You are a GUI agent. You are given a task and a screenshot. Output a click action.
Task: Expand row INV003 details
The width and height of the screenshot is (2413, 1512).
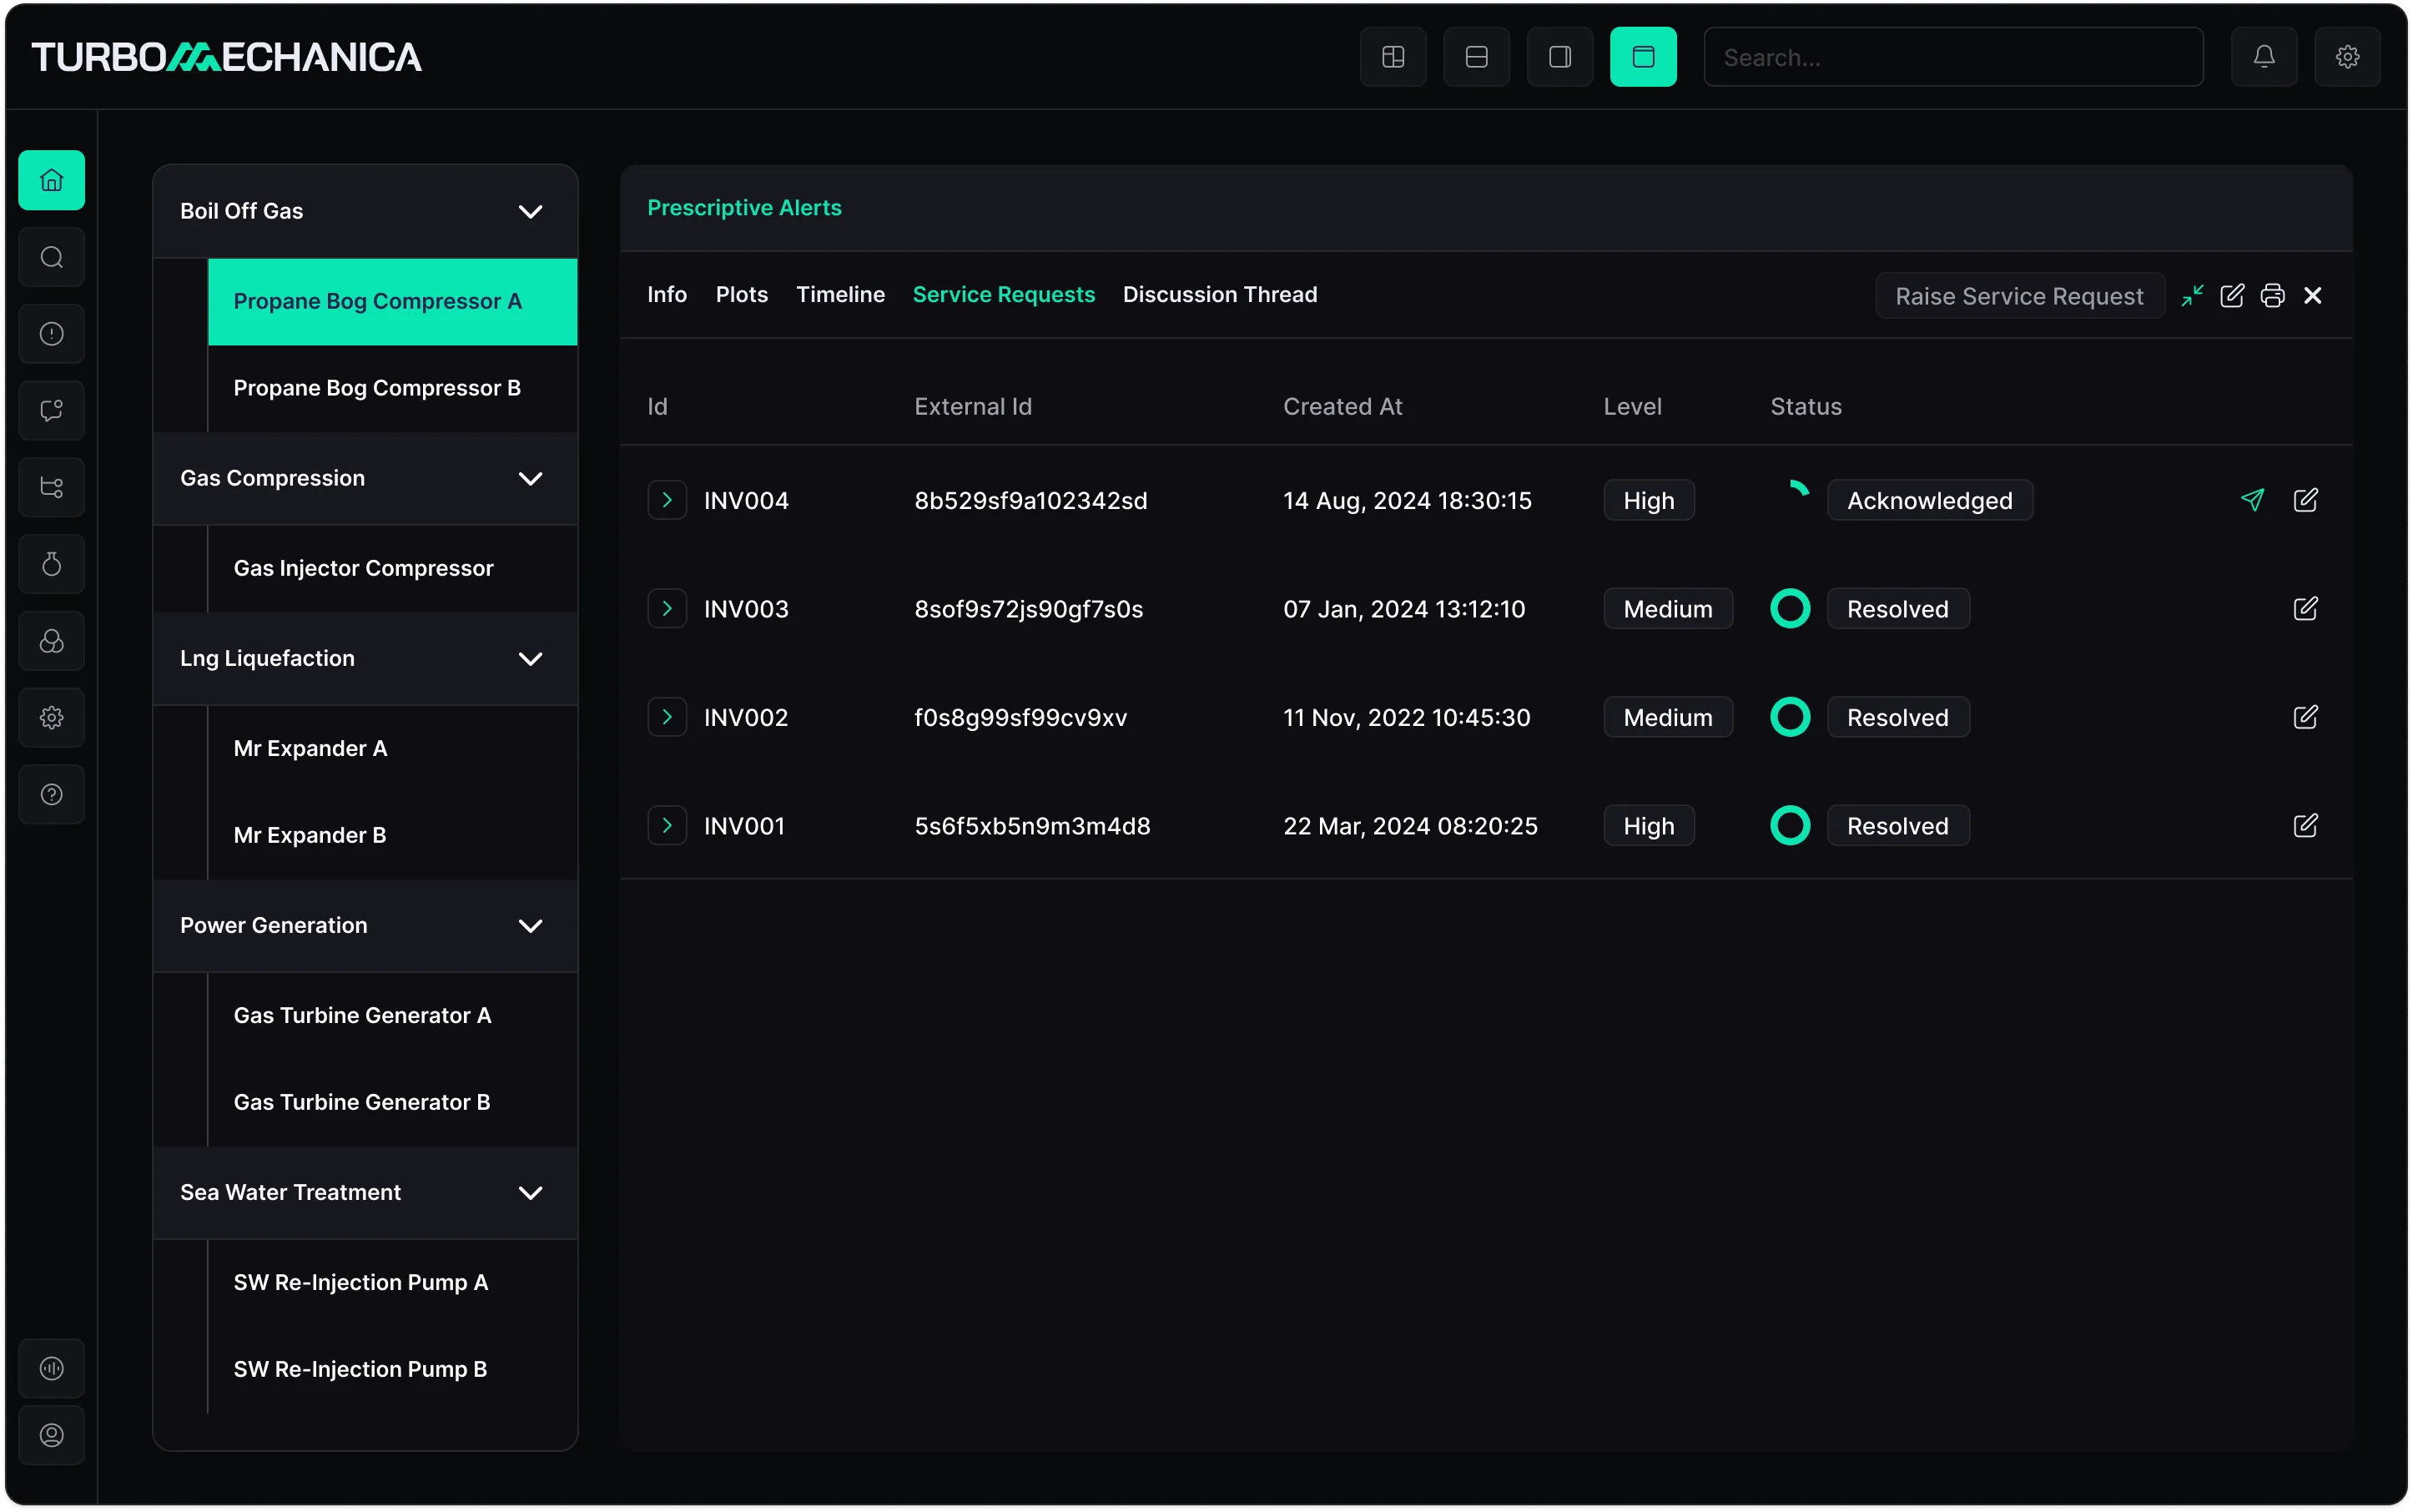[667, 608]
